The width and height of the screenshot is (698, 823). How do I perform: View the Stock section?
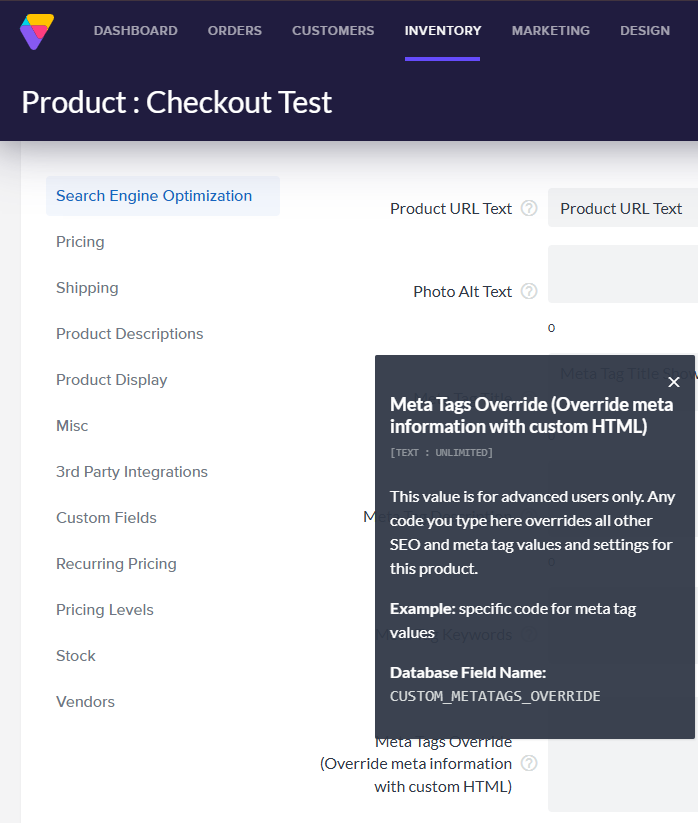pyautogui.click(x=76, y=656)
